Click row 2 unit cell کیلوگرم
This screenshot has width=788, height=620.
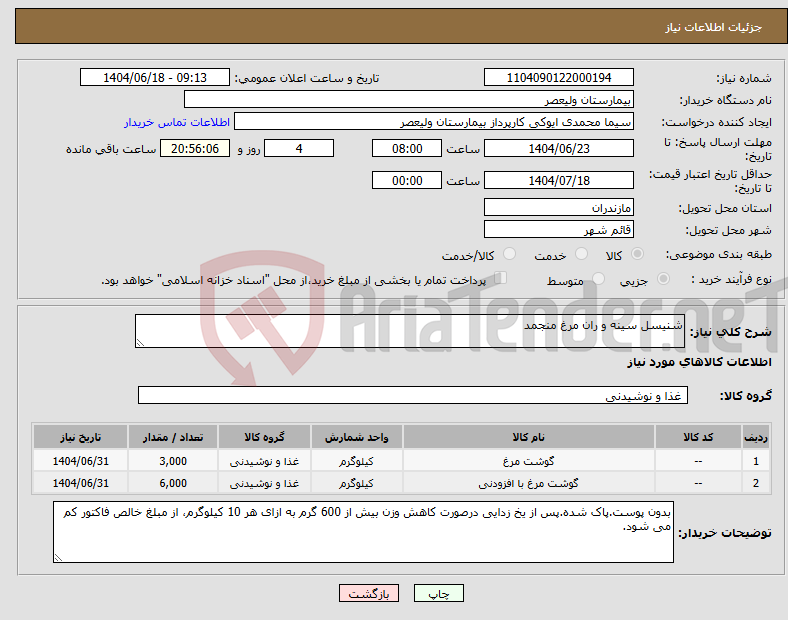pos(356,483)
